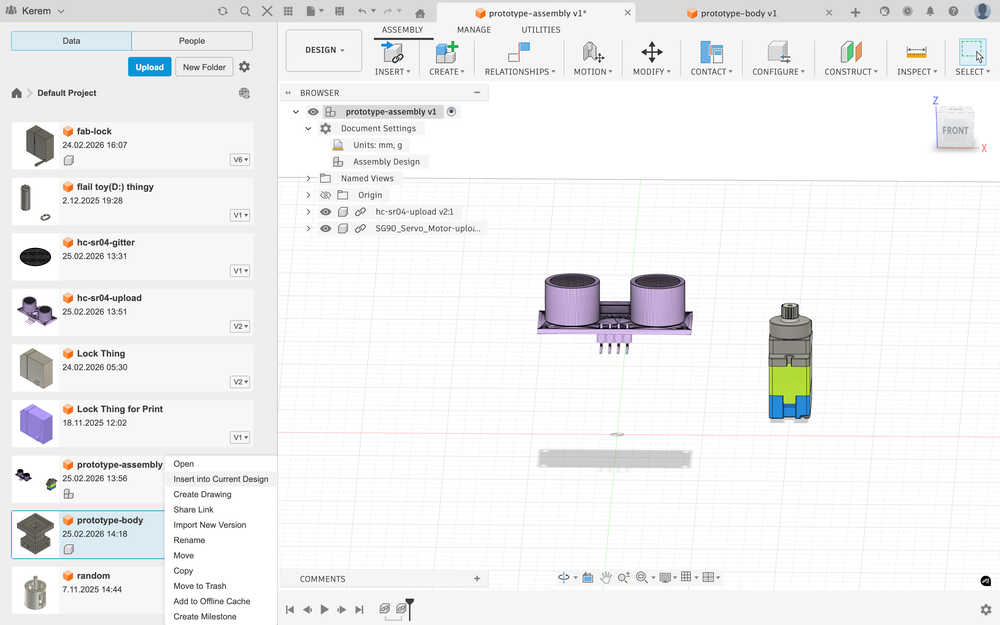The height and width of the screenshot is (625, 1000).
Task: Click the home icon in project breadcrumb
Action: [17, 93]
